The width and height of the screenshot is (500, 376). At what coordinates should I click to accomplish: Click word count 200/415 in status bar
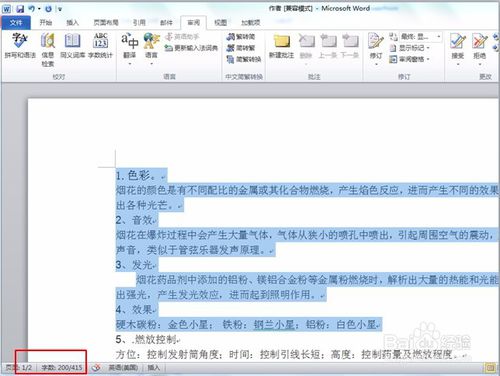click(62, 368)
